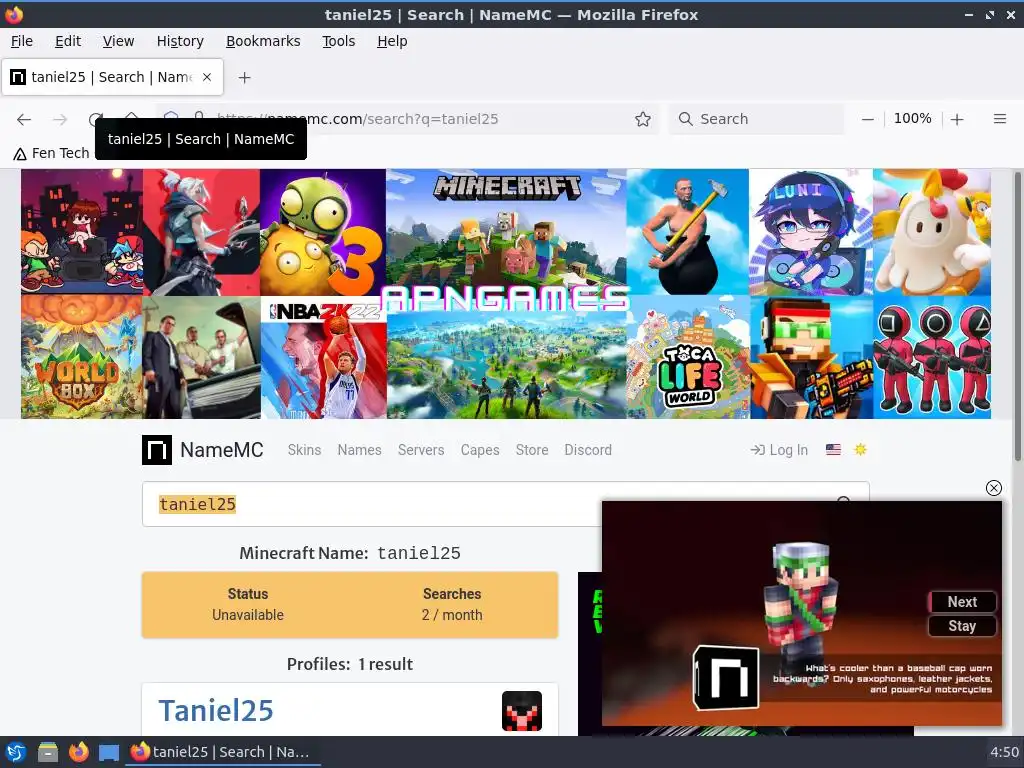Screen dimensions: 1024x768
Task: Click the Next button in video ad
Action: tap(962, 601)
